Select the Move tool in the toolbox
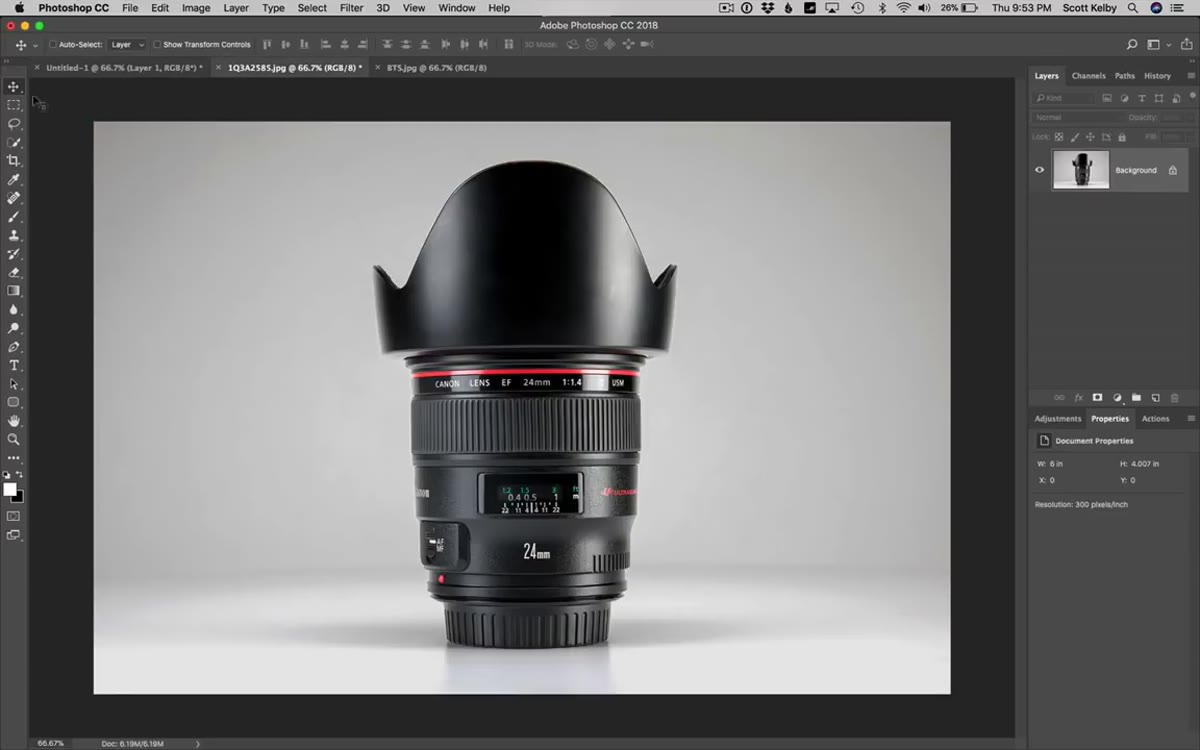 [13, 87]
